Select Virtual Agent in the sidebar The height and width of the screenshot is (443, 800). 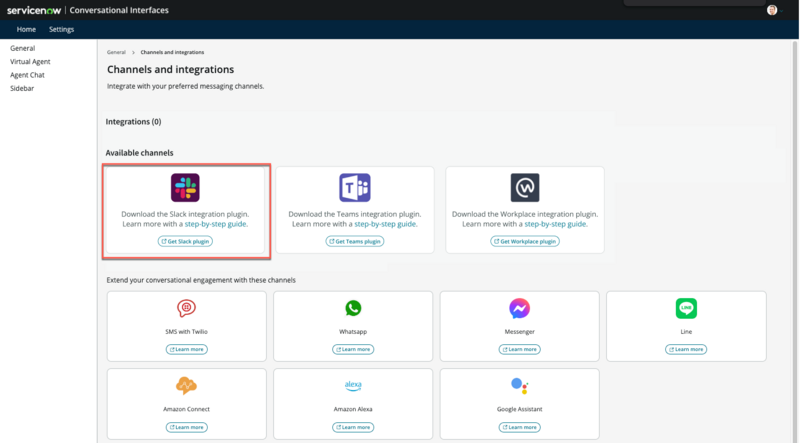(30, 61)
